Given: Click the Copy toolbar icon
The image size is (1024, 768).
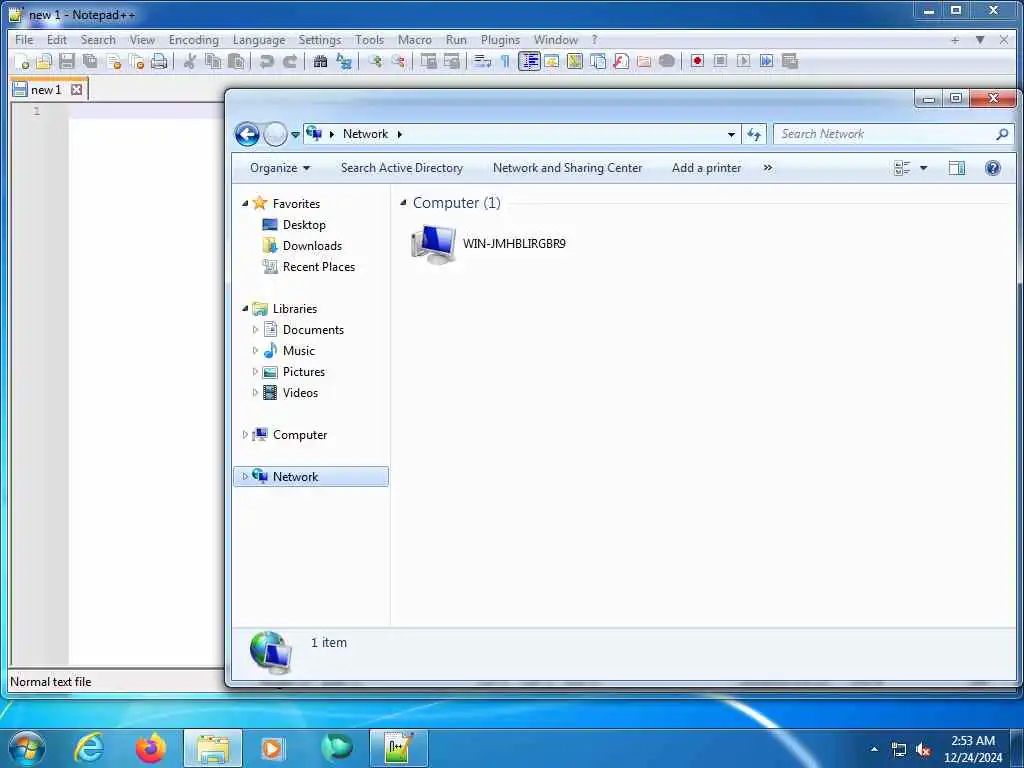Looking at the screenshot, I should click(213, 61).
